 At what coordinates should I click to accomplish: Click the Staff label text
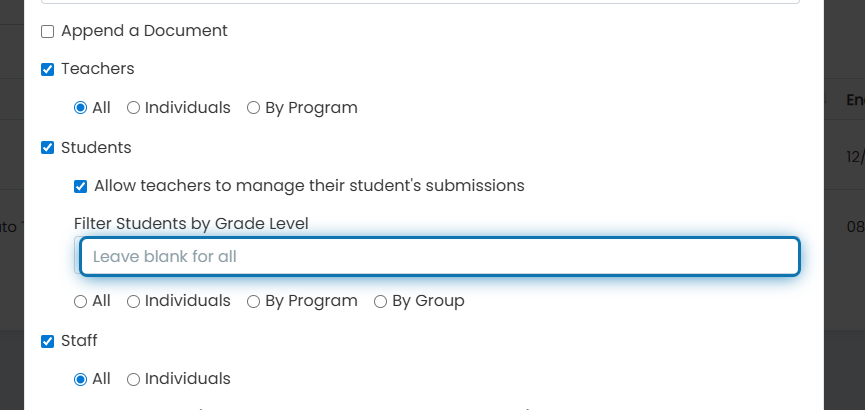click(79, 341)
